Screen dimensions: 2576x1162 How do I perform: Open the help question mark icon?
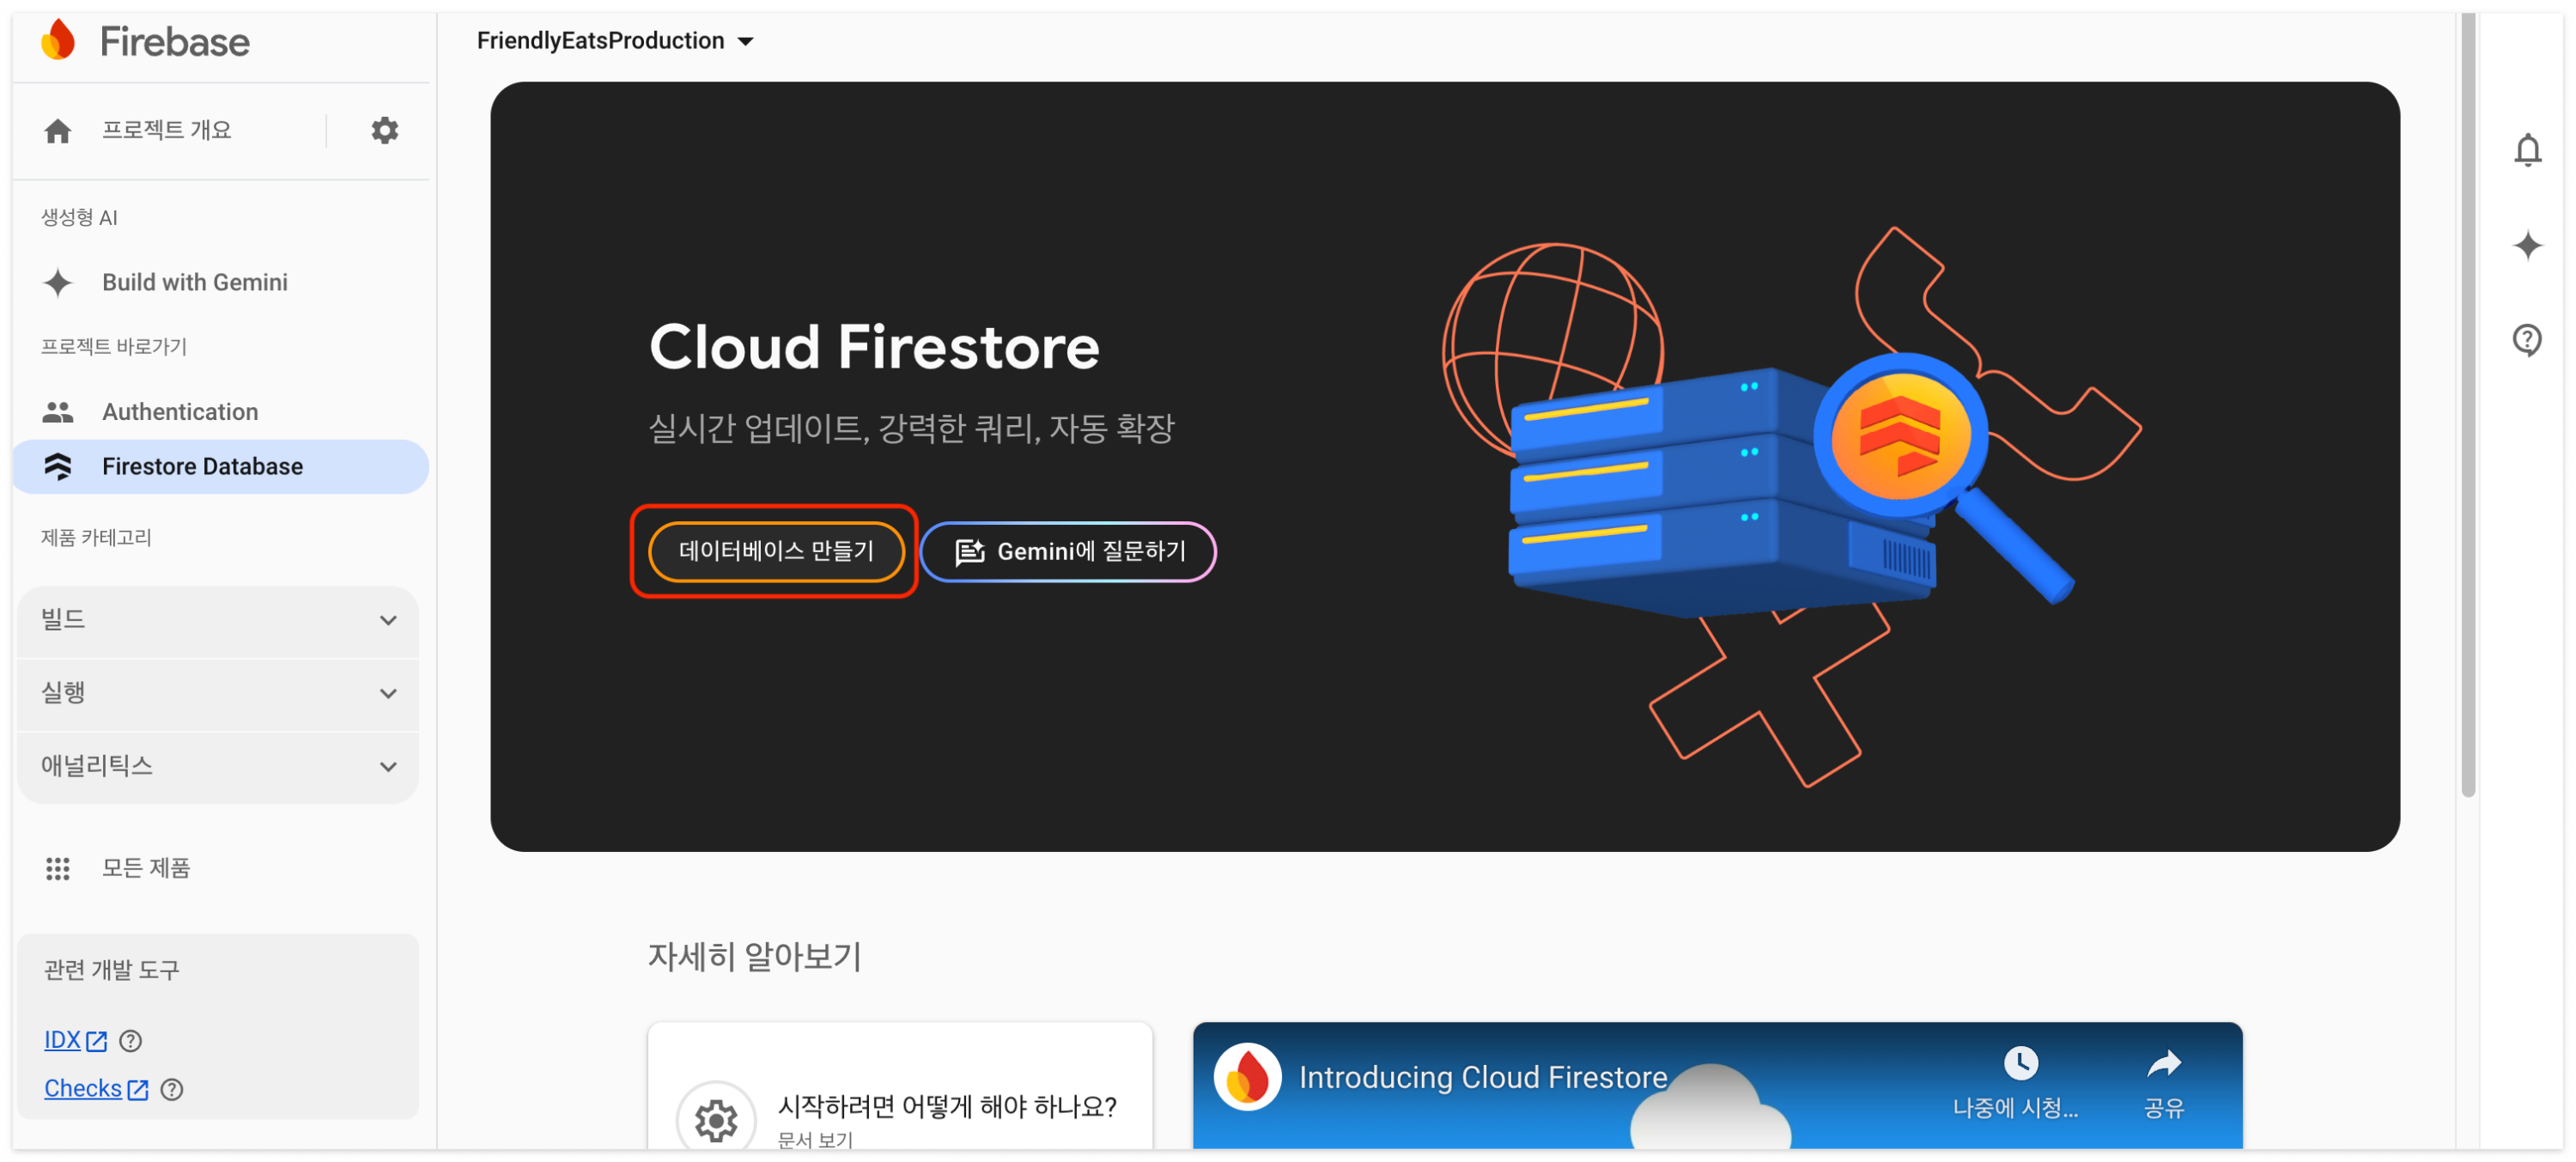click(x=2526, y=340)
